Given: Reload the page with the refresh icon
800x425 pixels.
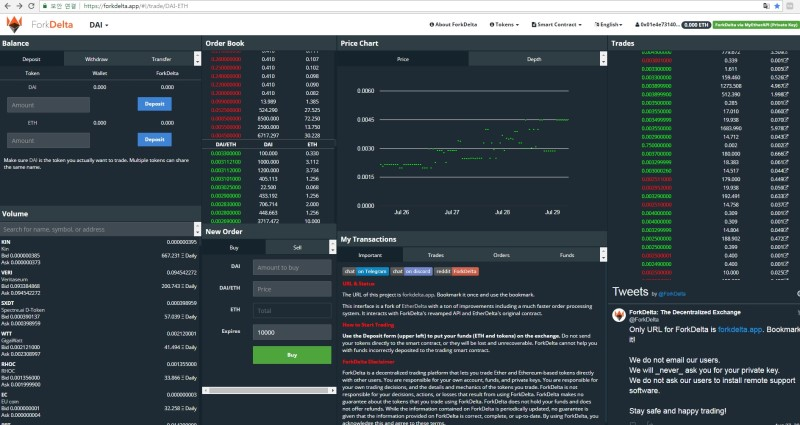Looking at the screenshot, I should (31, 6).
